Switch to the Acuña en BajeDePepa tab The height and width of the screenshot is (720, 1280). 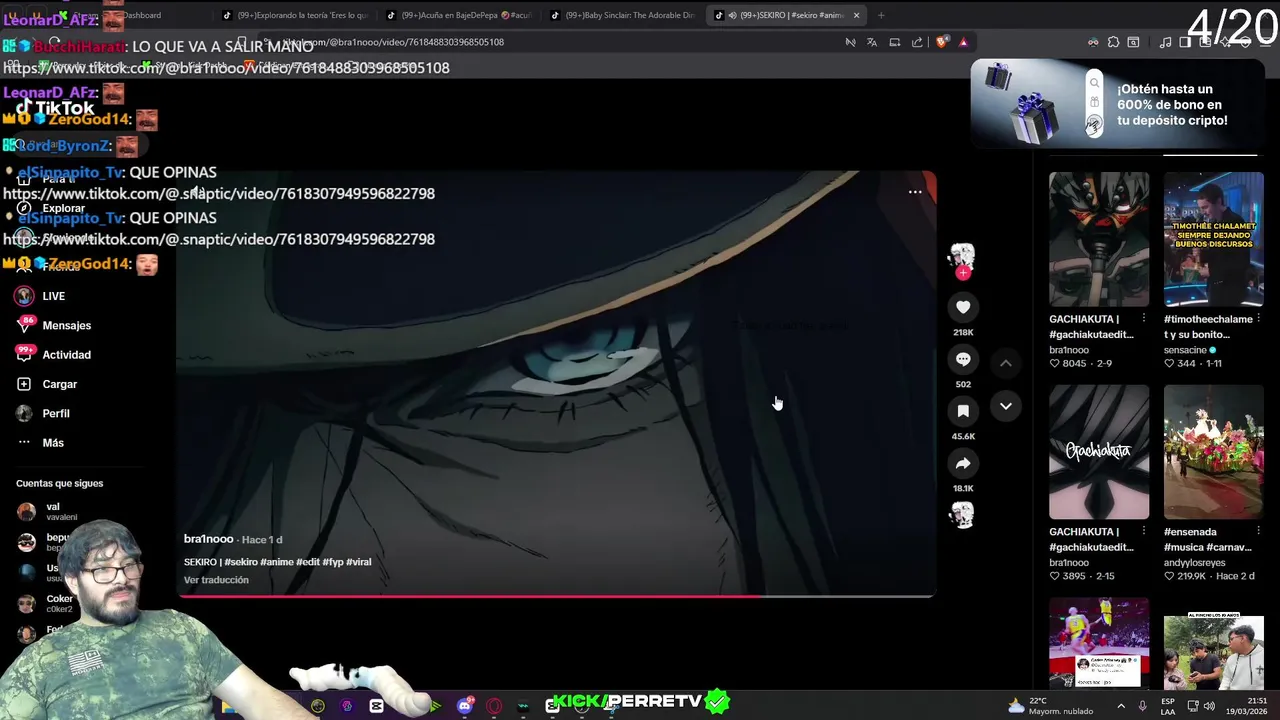pos(460,15)
